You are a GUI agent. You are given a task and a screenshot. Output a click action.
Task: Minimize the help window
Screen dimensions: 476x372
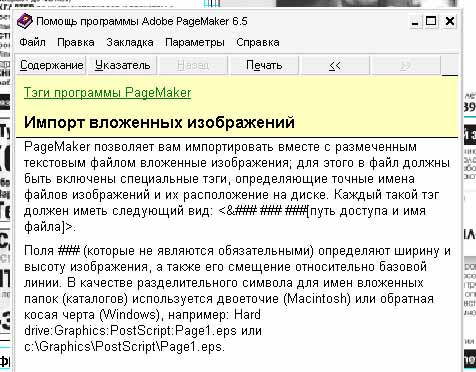pyautogui.click(x=415, y=22)
